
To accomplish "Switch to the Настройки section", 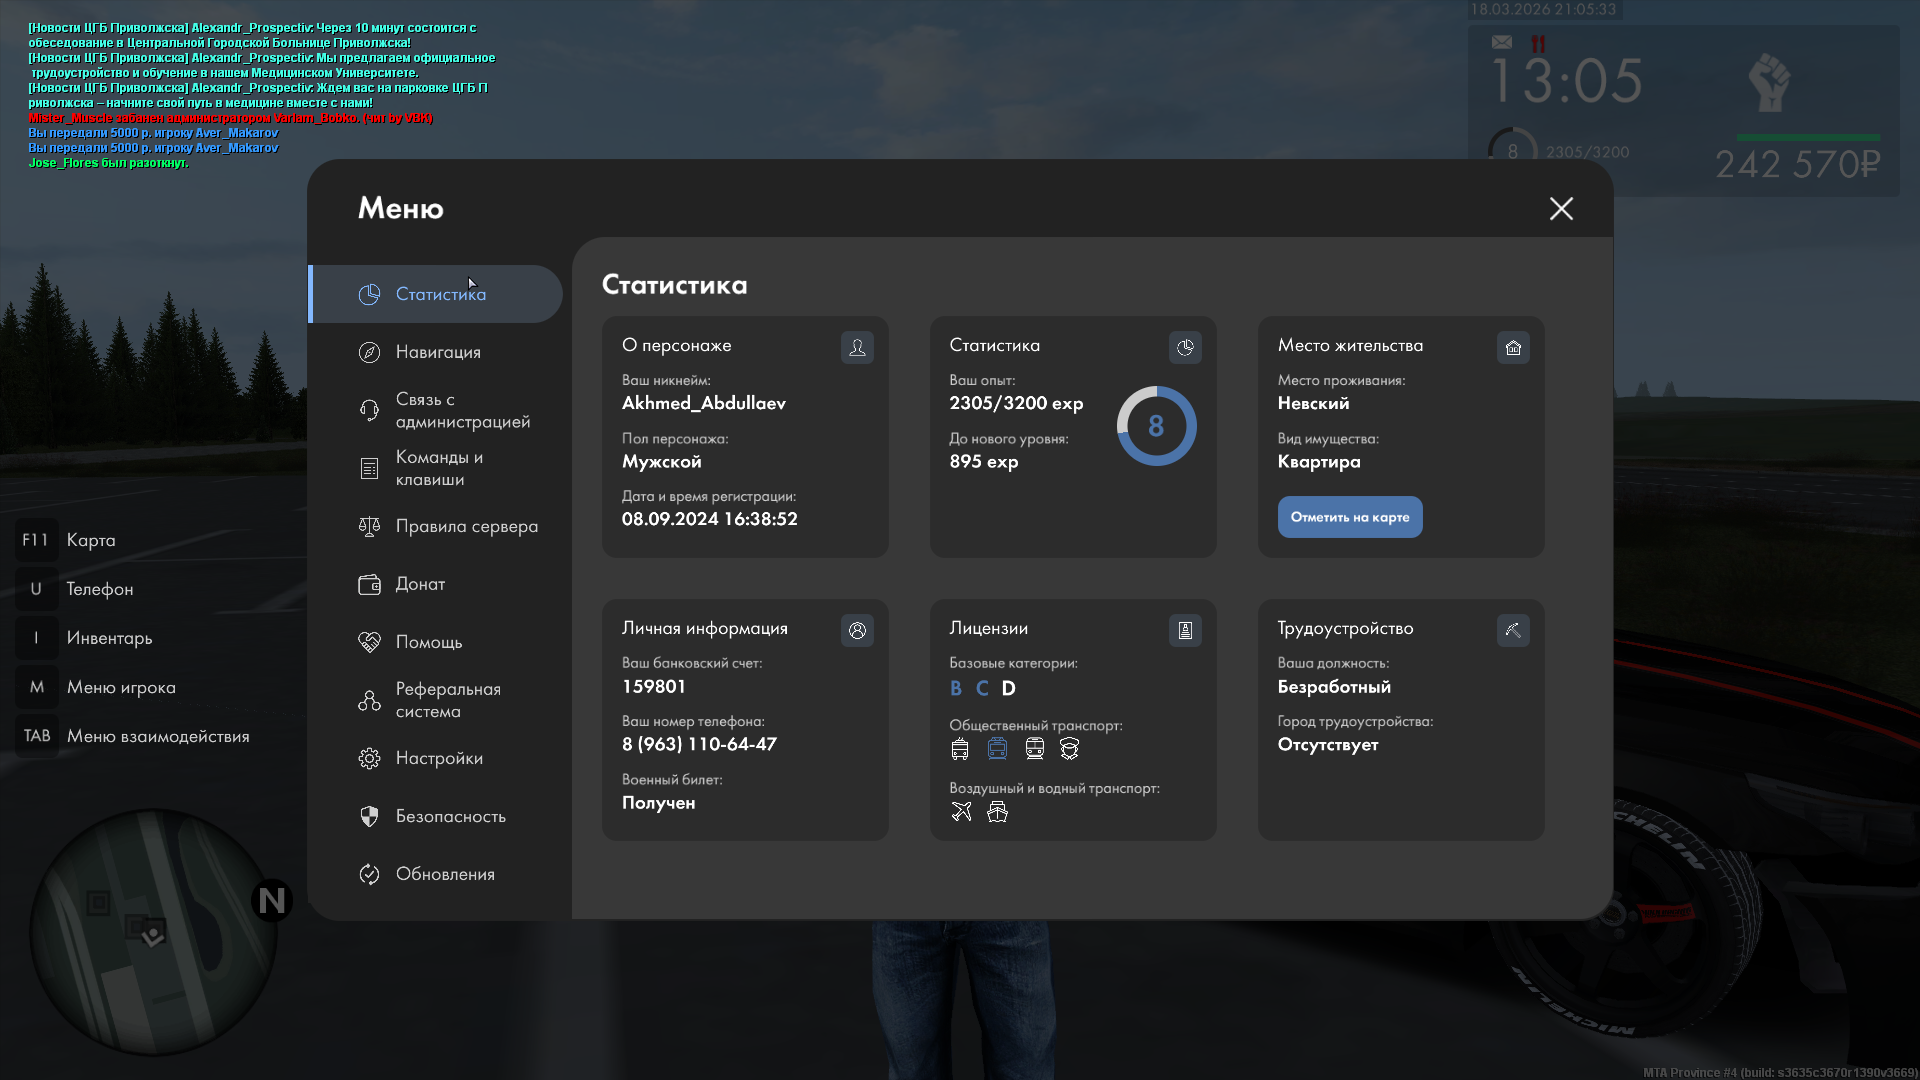I will point(438,758).
